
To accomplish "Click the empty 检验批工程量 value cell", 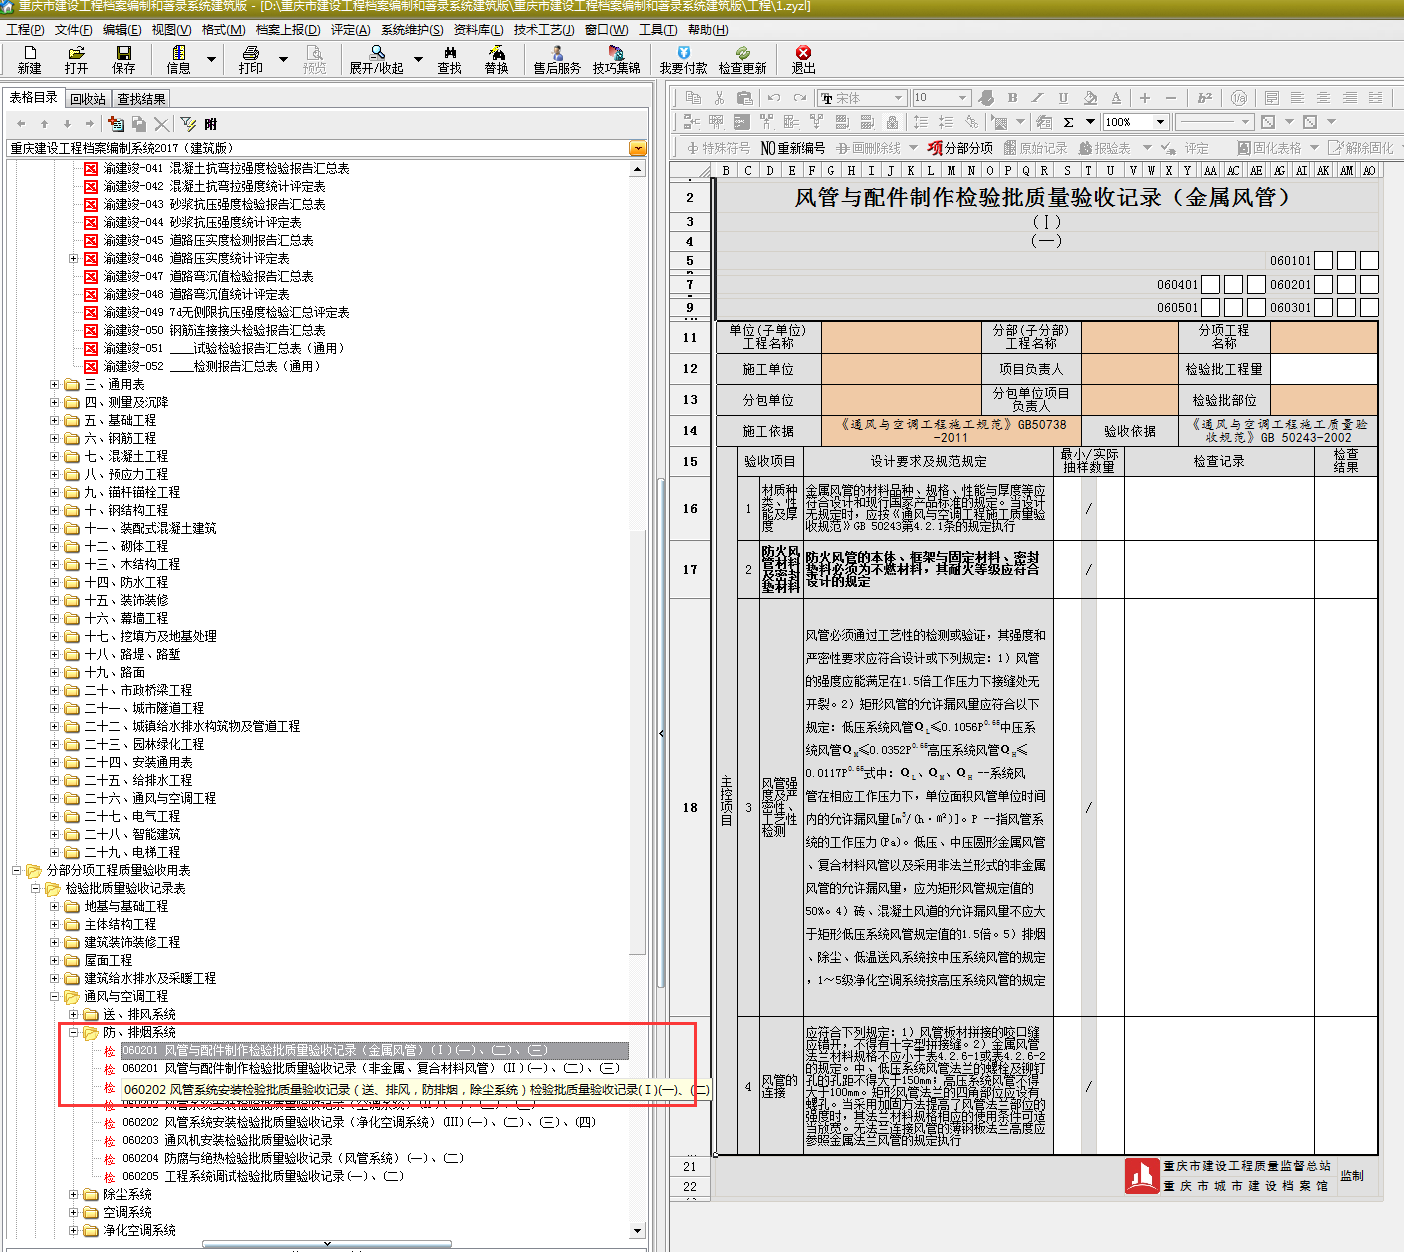I will 1324,369.
